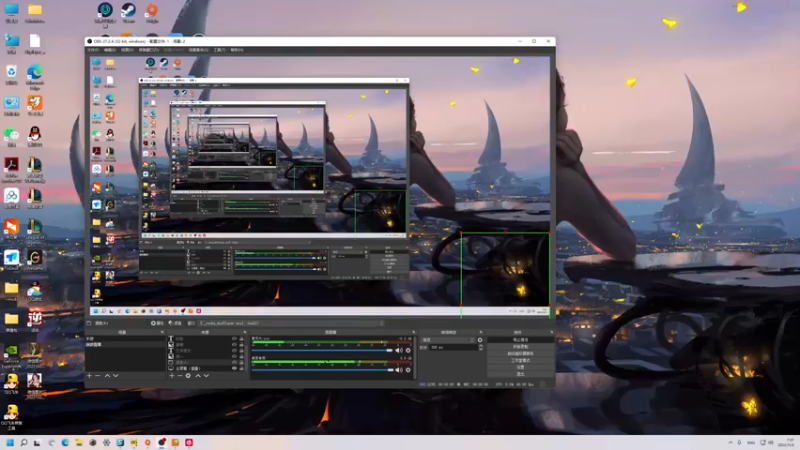800x450 pixels.
Task: Expand the window selection dropdown in source toolbar
Action: point(291,323)
